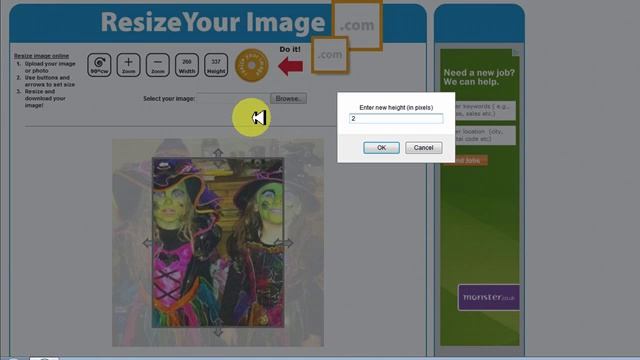This screenshot has height=360, width=640.
Task: Confirm the dialog with OK
Action: point(381,148)
